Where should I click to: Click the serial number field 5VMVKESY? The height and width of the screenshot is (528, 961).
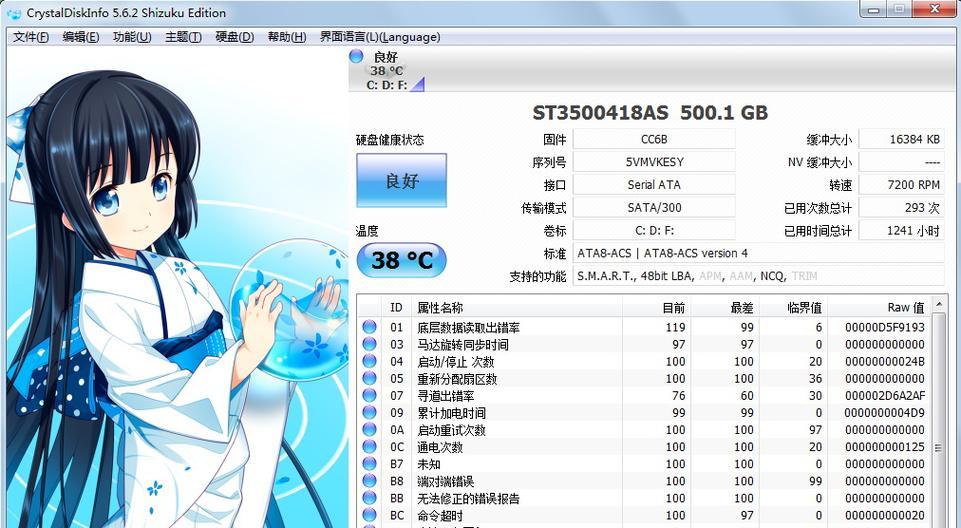tap(654, 162)
